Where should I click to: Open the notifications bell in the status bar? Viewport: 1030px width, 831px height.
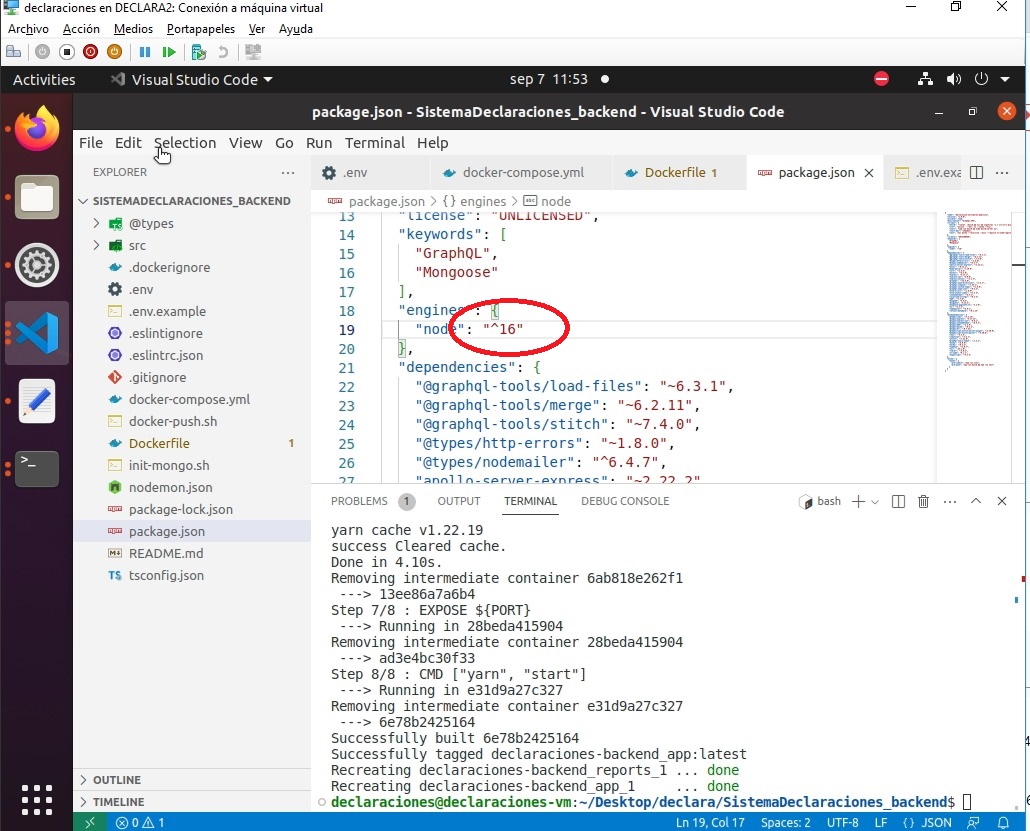[1002, 822]
